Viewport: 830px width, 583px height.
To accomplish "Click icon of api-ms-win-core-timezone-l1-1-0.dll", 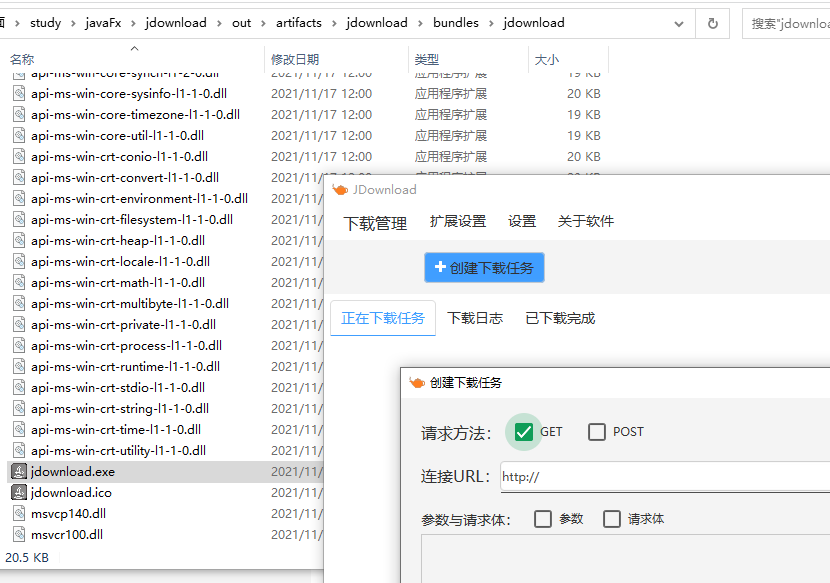I will [19, 114].
